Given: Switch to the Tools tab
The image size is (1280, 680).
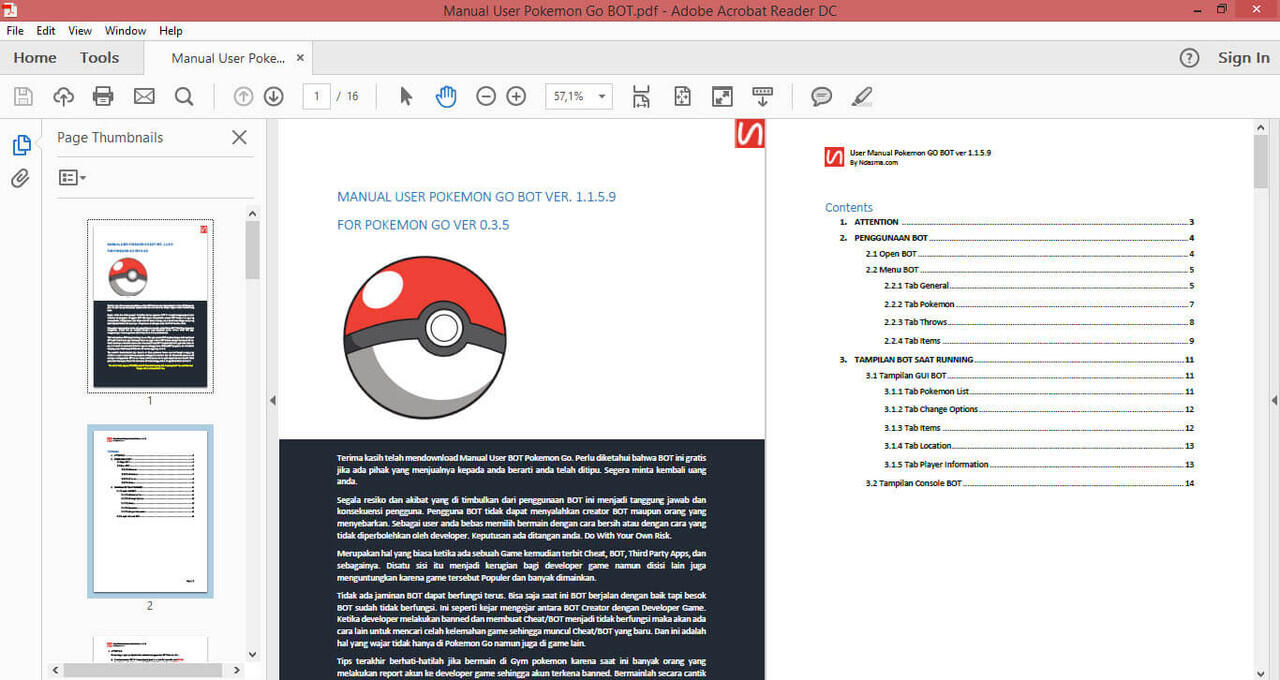Looking at the screenshot, I should tap(100, 58).
